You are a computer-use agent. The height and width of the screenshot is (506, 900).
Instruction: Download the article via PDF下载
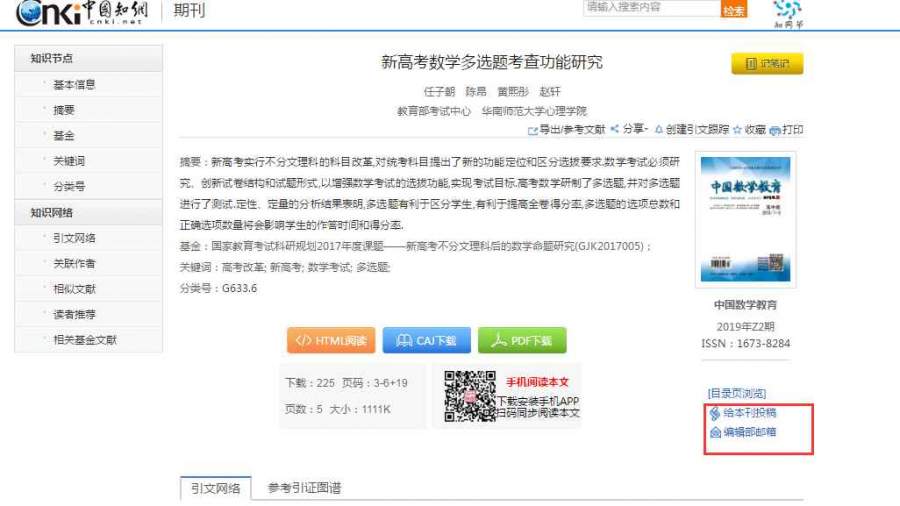click(x=521, y=340)
